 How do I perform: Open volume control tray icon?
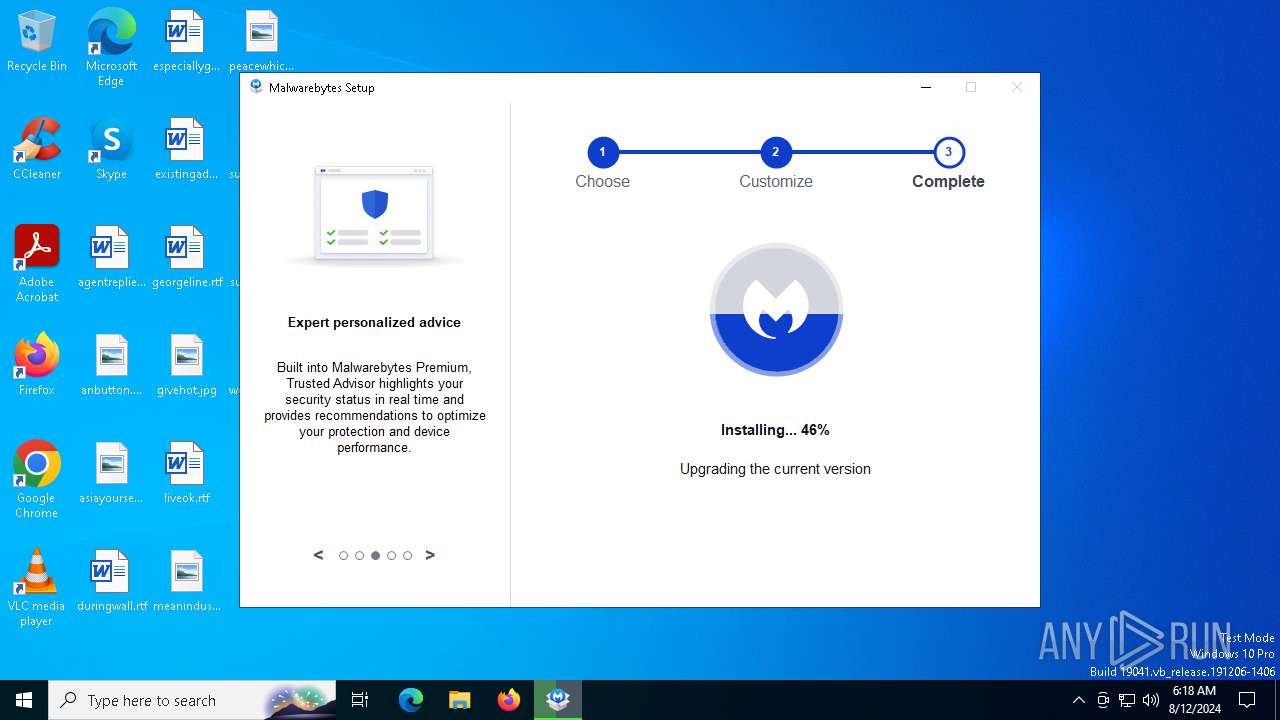click(x=1151, y=700)
